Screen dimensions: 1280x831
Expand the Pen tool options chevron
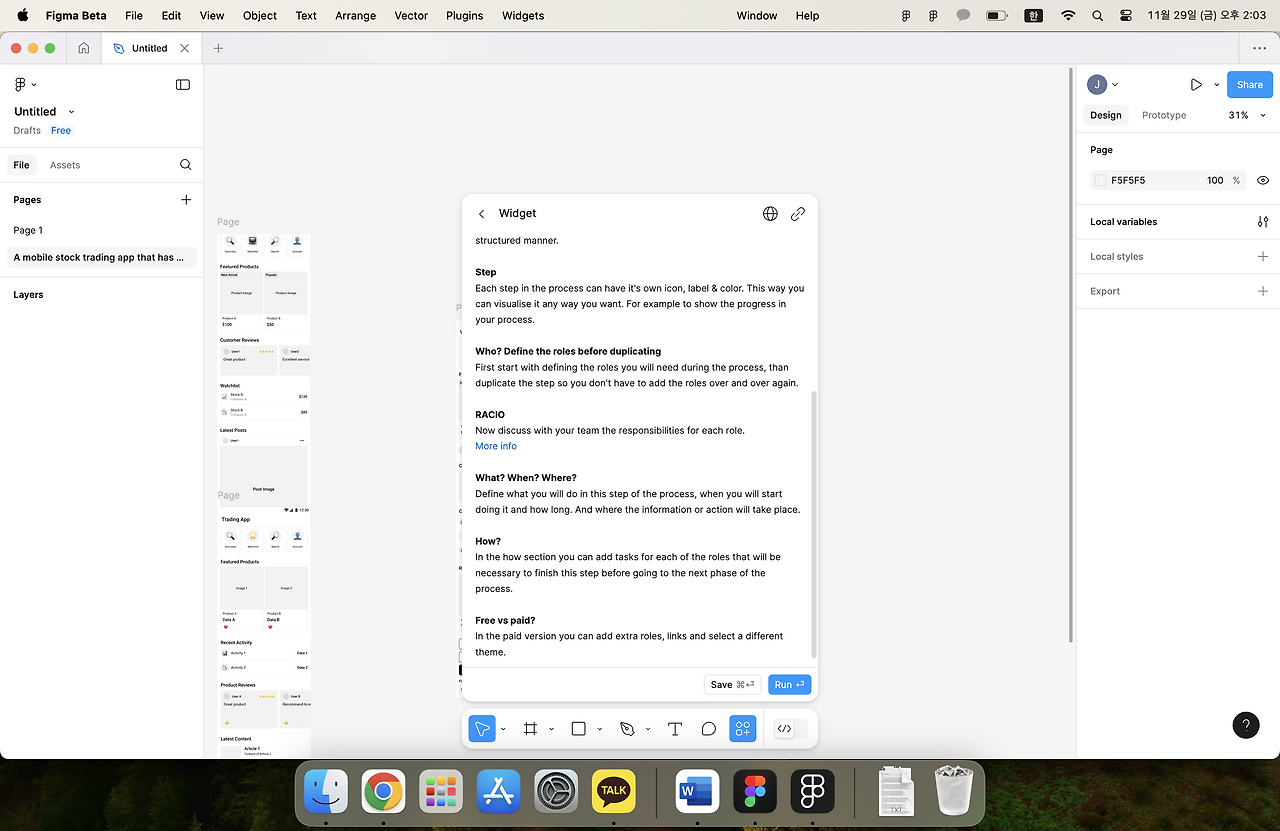[648, 730]
